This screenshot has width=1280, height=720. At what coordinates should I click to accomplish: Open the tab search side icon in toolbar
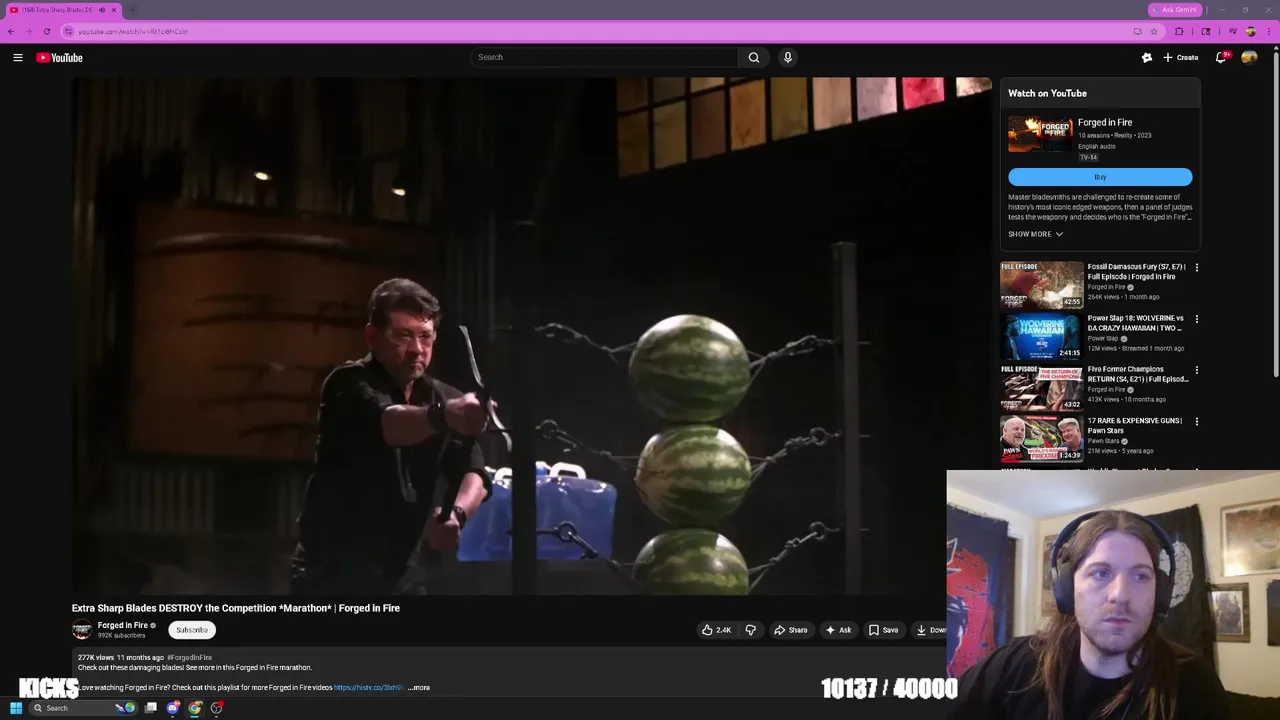point(1205,31)
